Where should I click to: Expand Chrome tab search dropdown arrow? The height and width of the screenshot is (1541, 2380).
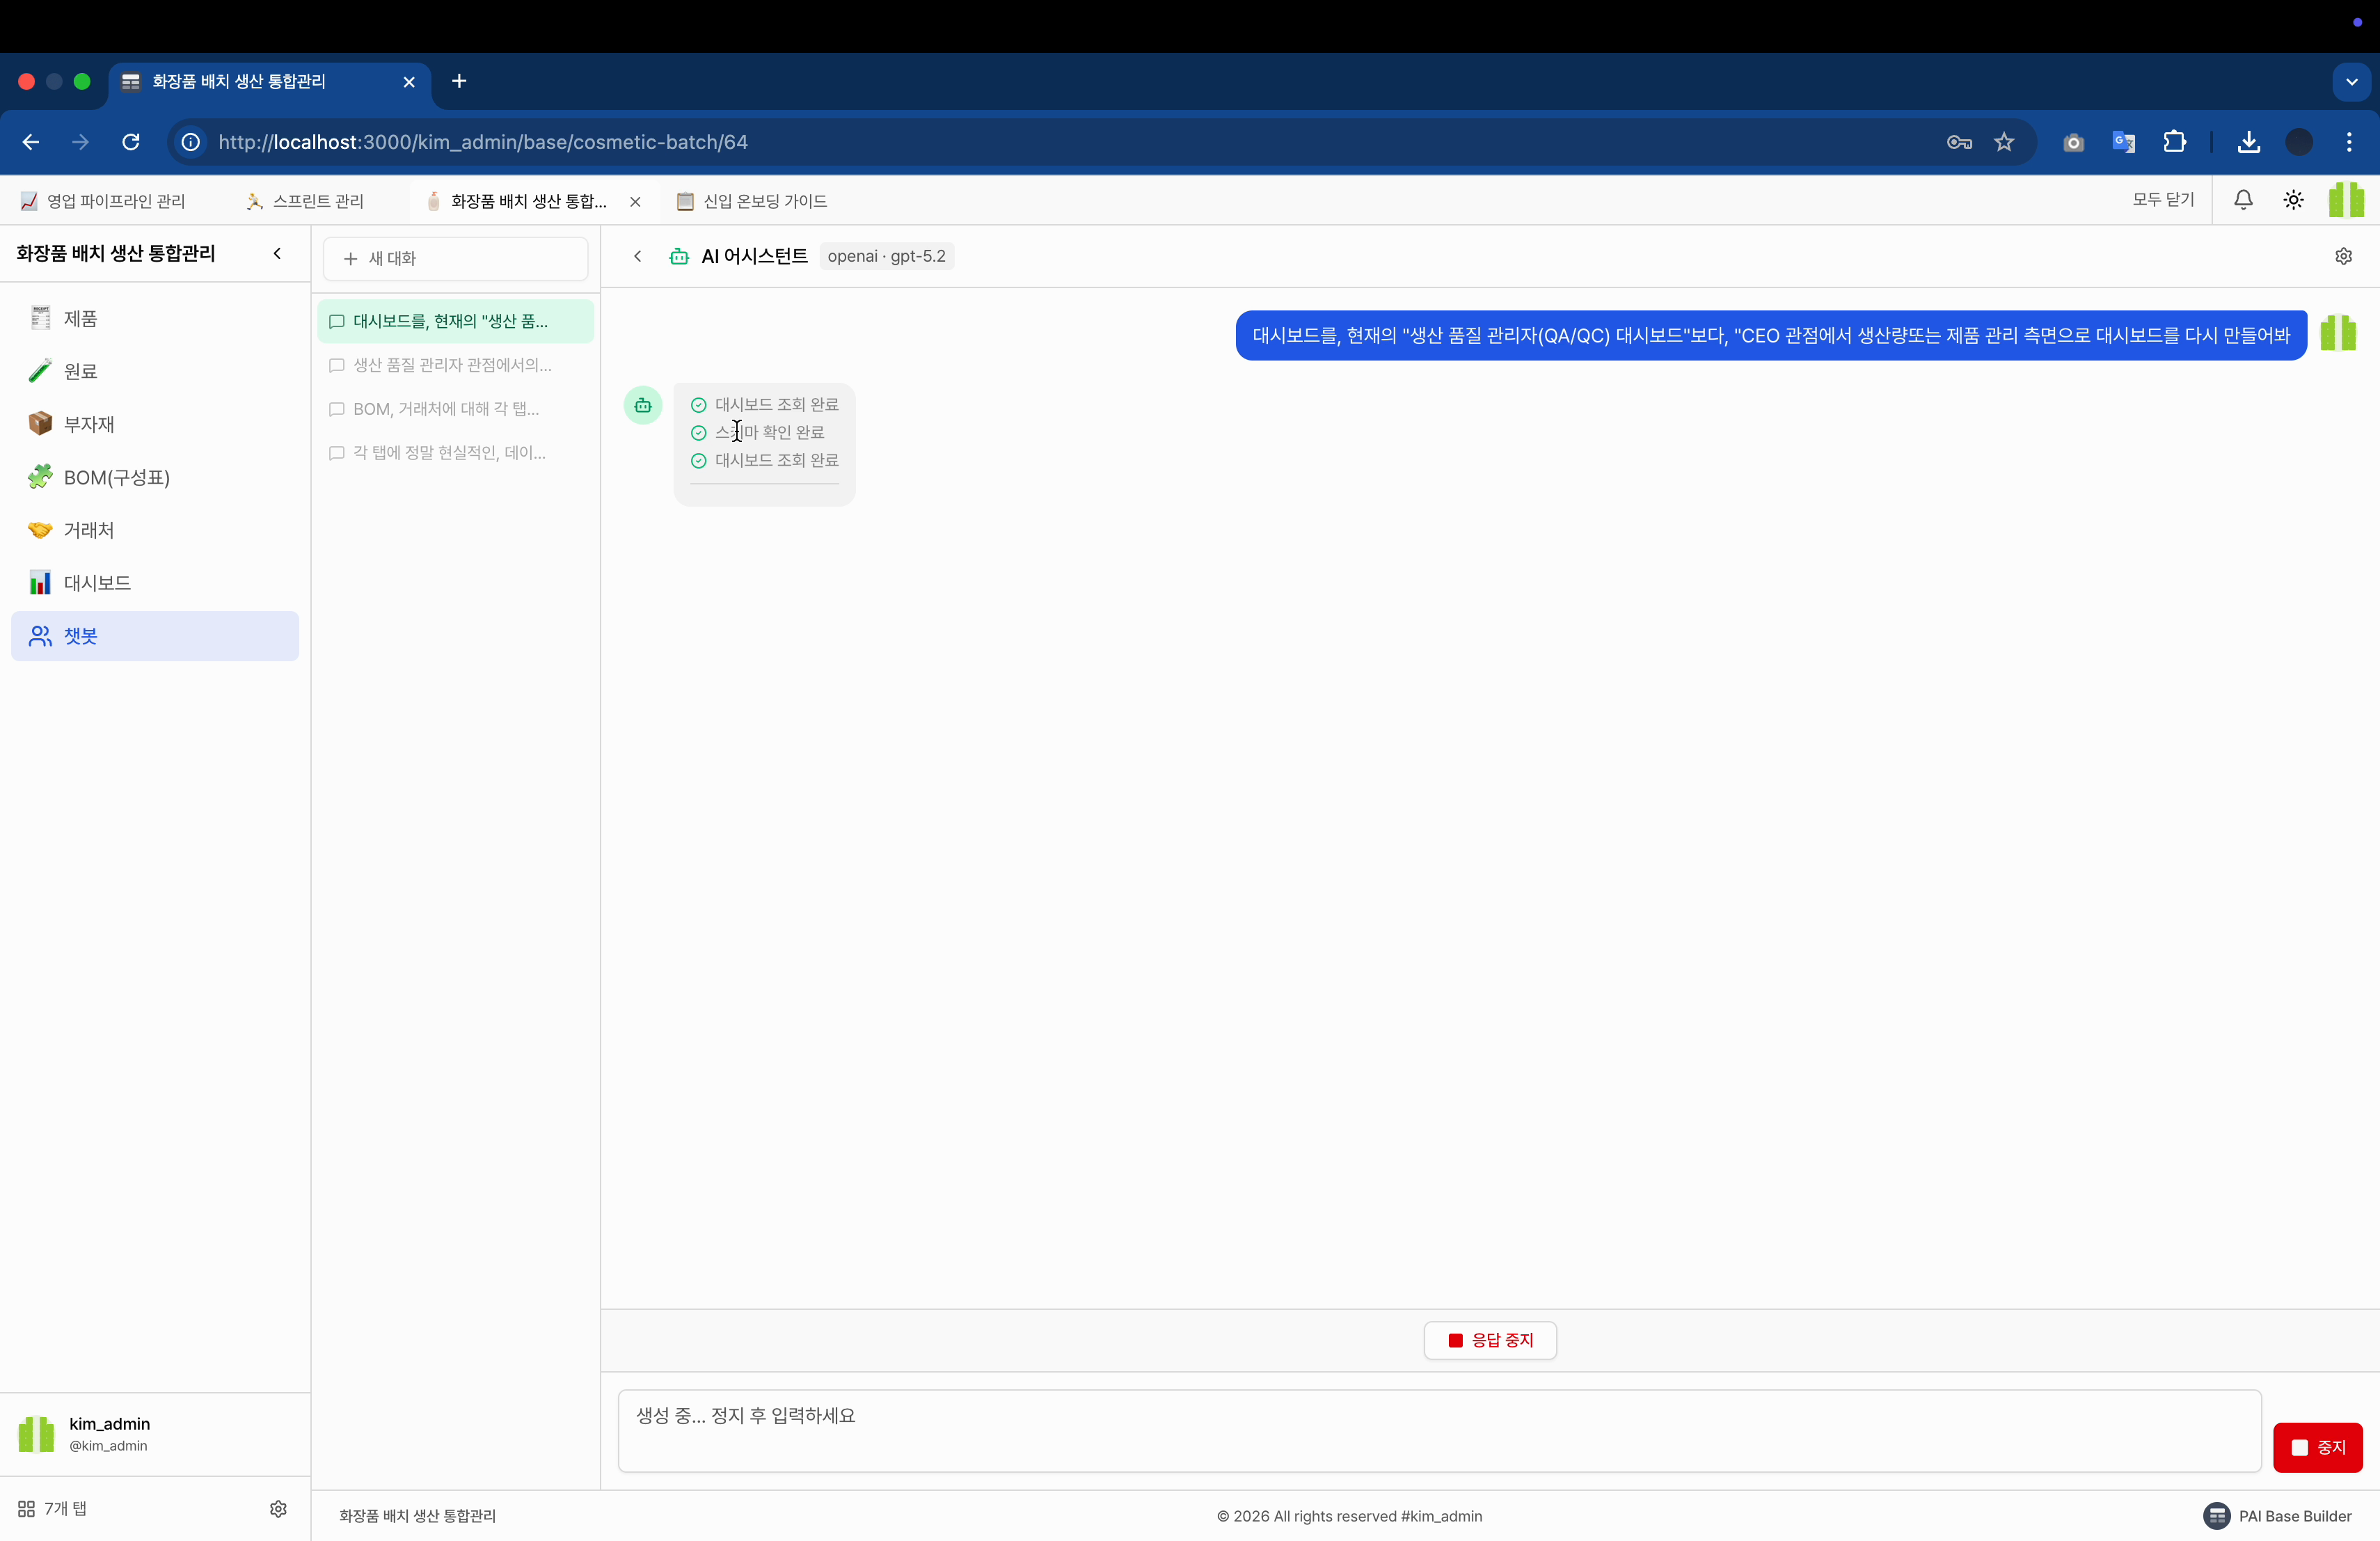pyautogui.click(x=2351, y=82)
